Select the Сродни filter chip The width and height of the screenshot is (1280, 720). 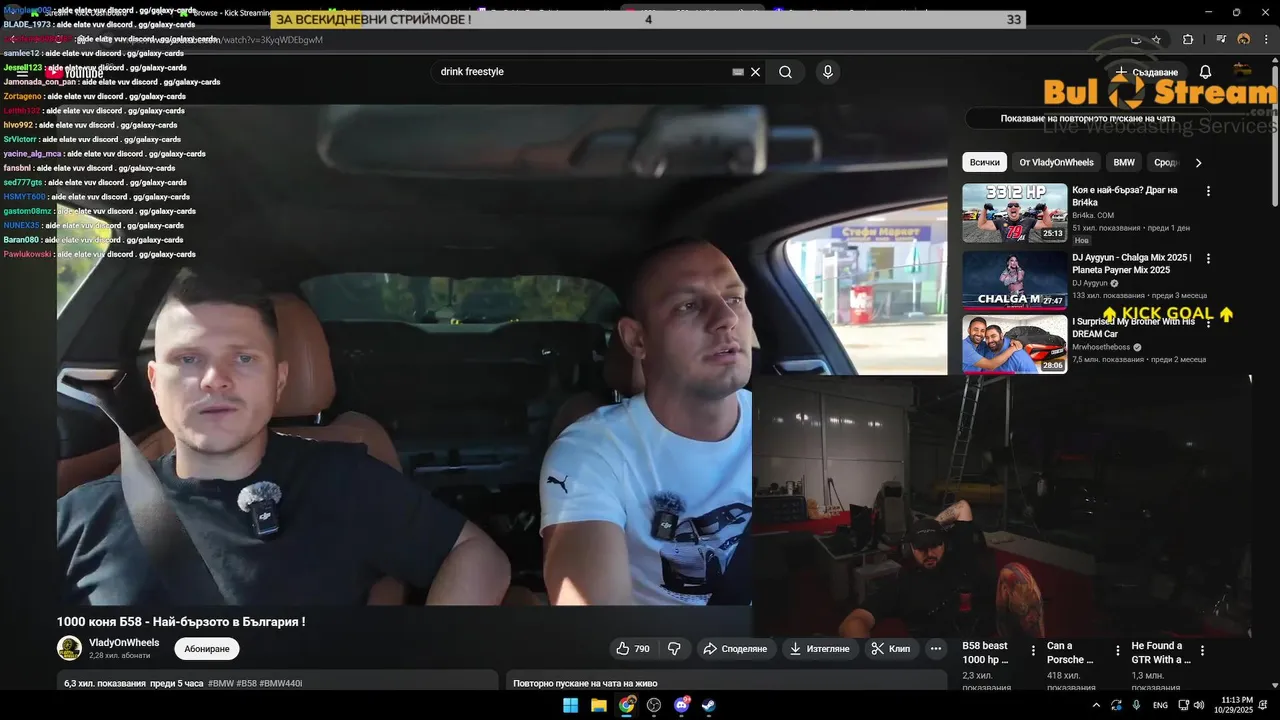tap(1165, 162)
